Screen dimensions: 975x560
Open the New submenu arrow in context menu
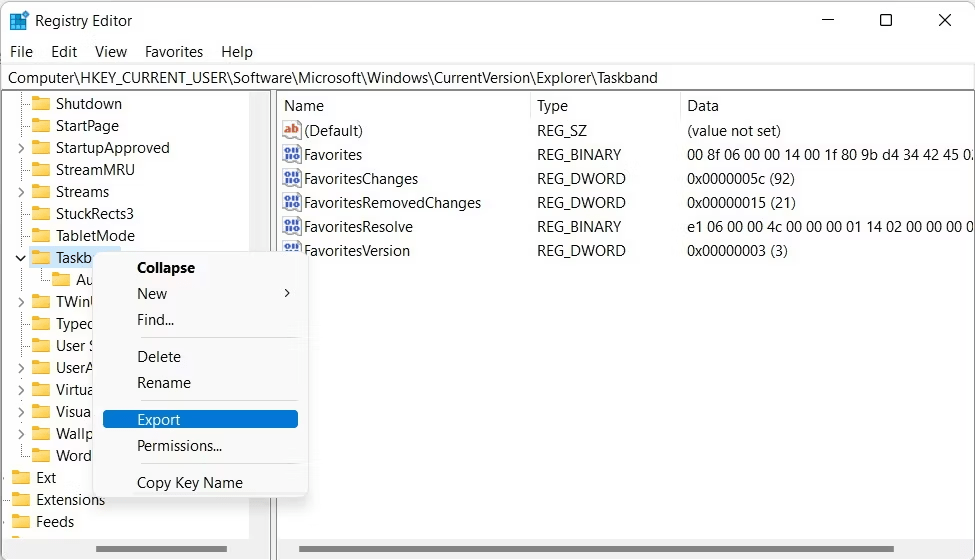tap(287, 293)
